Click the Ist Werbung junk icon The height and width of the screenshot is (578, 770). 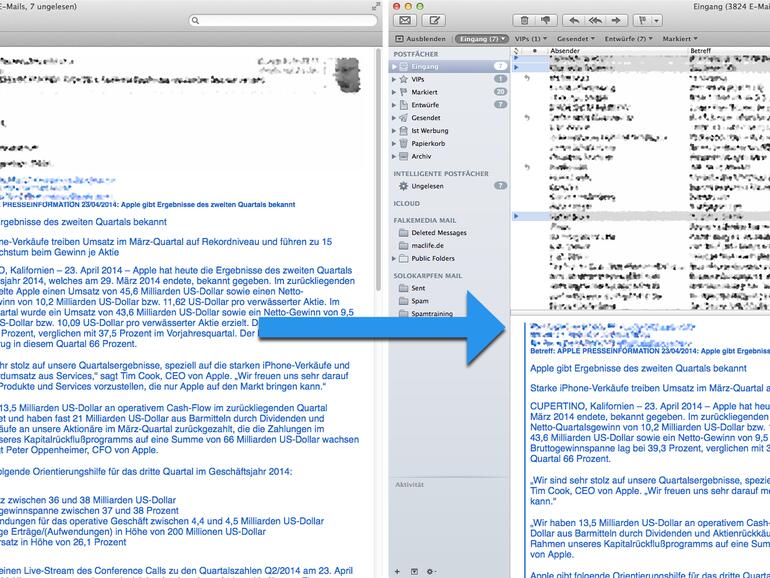[404, 131]
